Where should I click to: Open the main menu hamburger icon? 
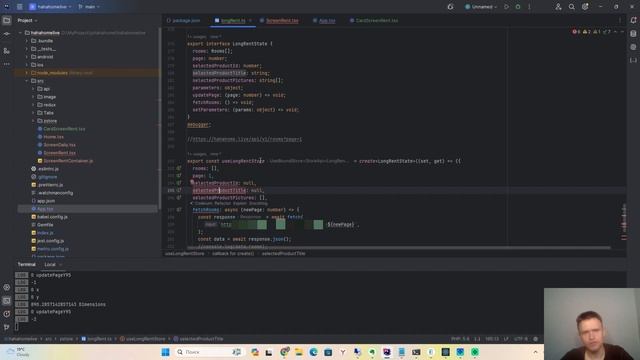click(x=20, y=7)
